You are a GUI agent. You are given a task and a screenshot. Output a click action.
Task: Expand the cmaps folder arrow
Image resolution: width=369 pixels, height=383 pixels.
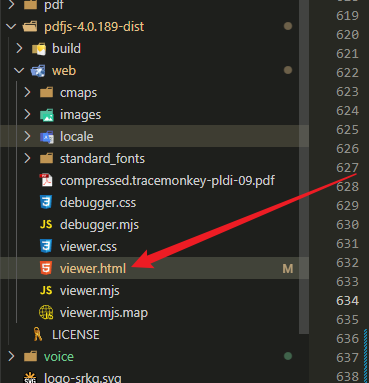[27, 92]
